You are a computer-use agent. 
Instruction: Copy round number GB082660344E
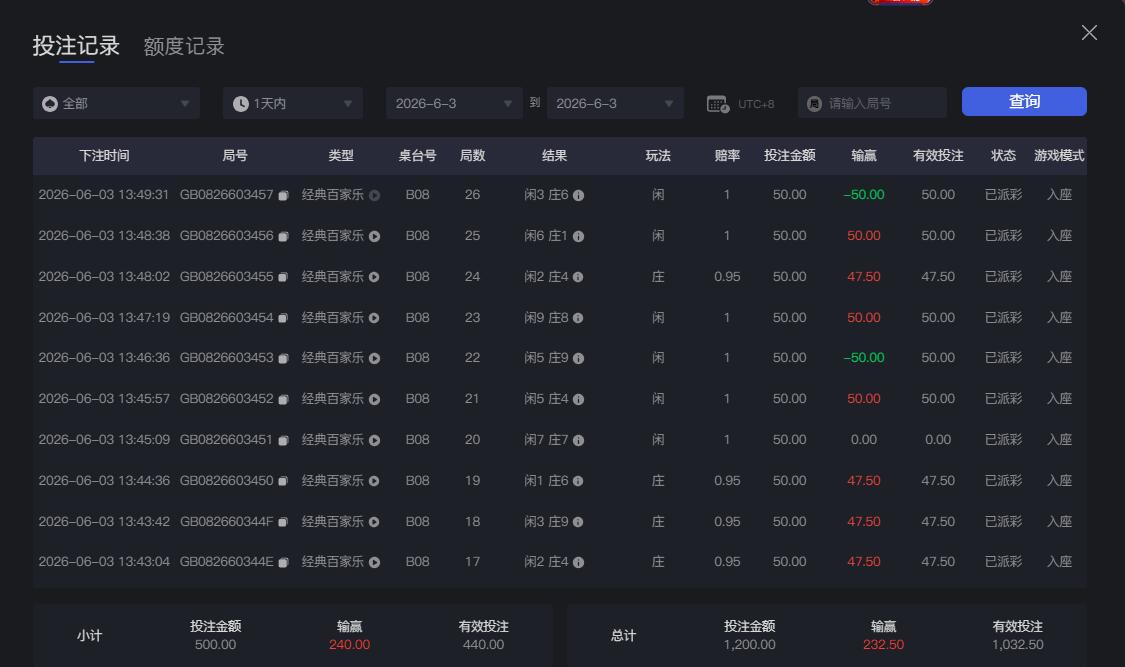click(283, 562)
